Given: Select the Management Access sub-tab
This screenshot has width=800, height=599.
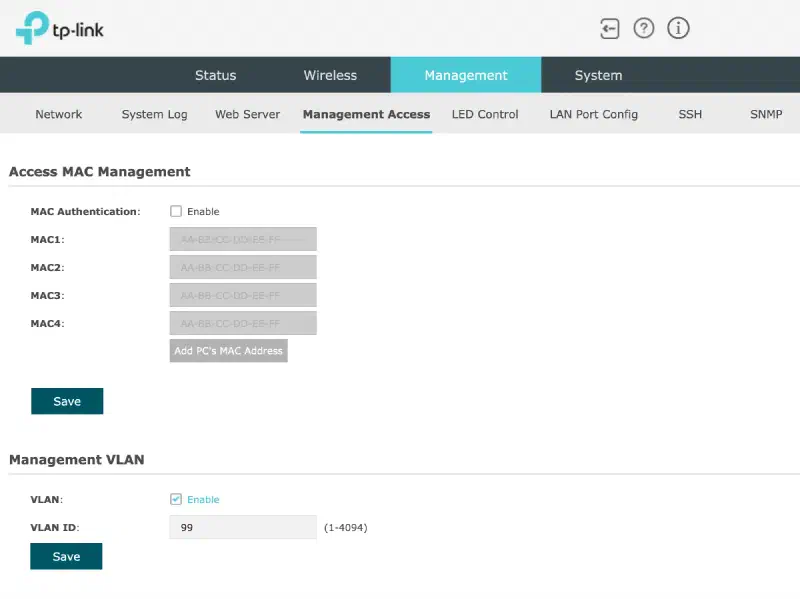Looking at the screenshot, I should click(366, 114).
